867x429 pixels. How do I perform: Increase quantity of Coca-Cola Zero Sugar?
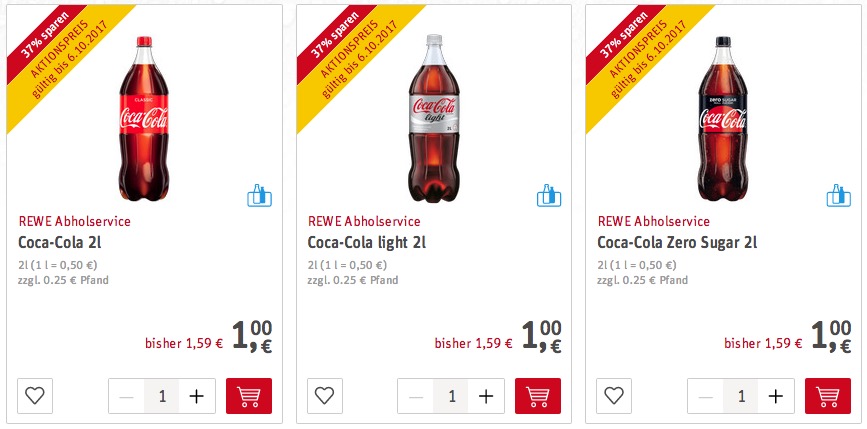(x=776, y=396)
